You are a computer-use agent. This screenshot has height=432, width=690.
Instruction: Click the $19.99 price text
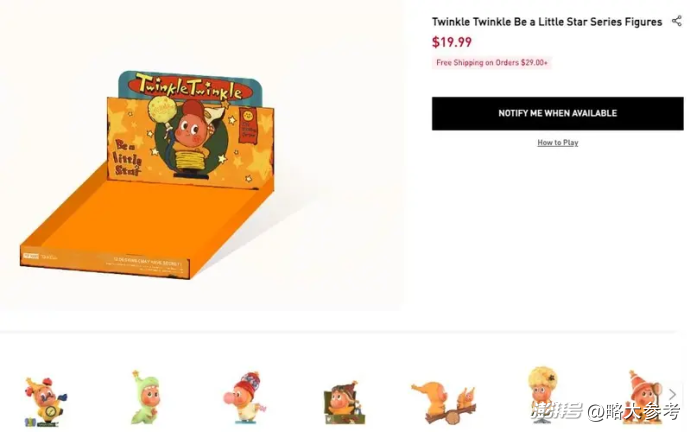coord(451,42)
